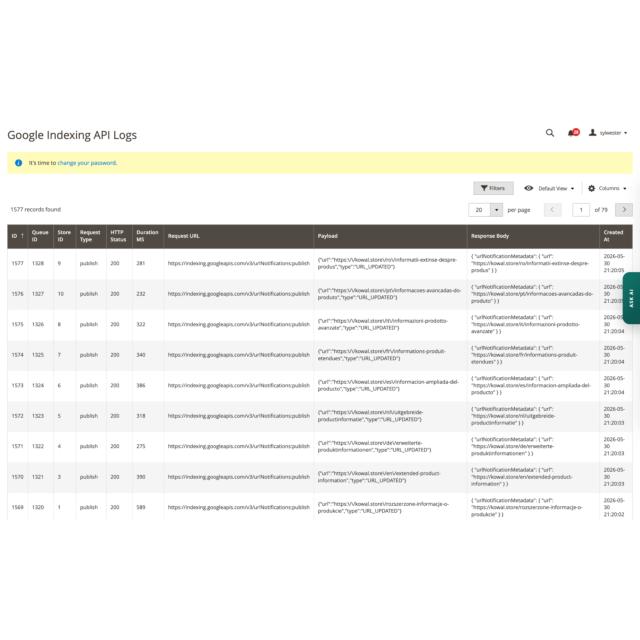This screenshot has width=640, height=640.
Task: Open the ASK AI side tab
Action: 631,298
